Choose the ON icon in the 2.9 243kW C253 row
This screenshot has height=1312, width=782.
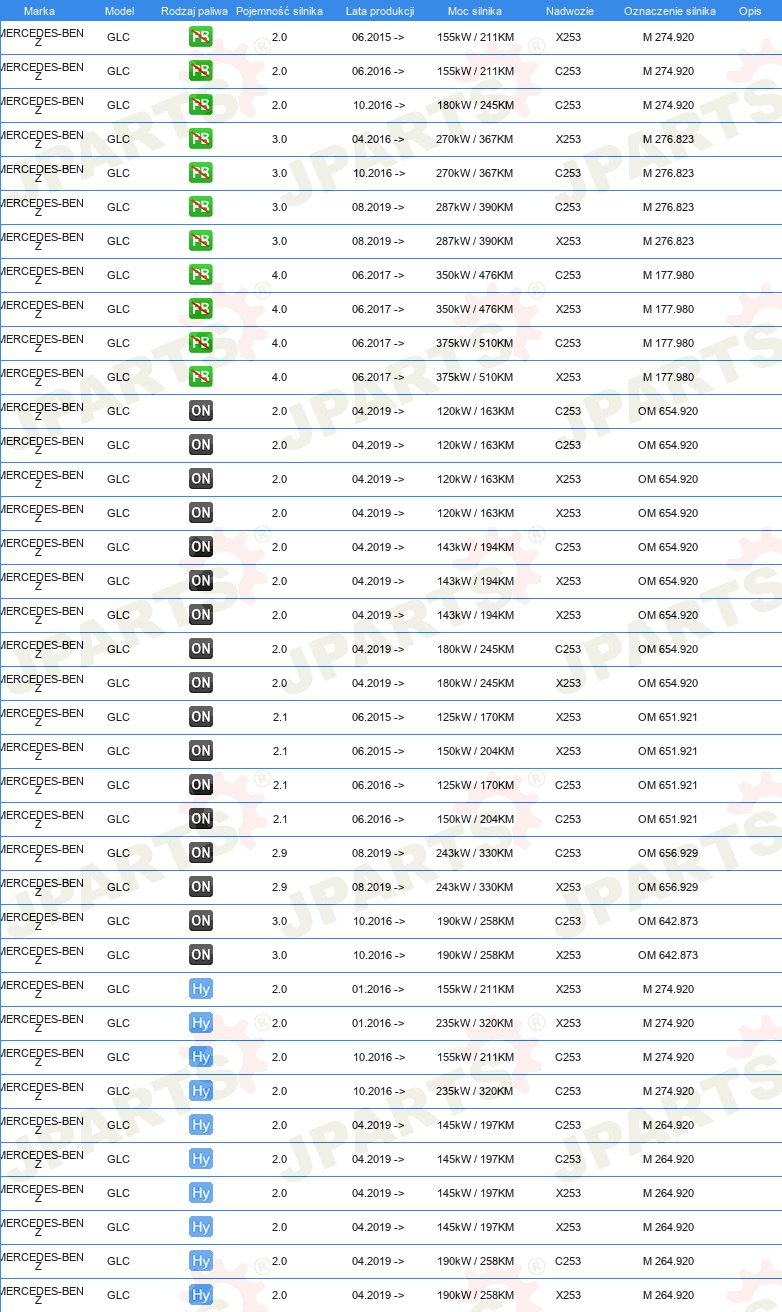[x=201, y=854]
